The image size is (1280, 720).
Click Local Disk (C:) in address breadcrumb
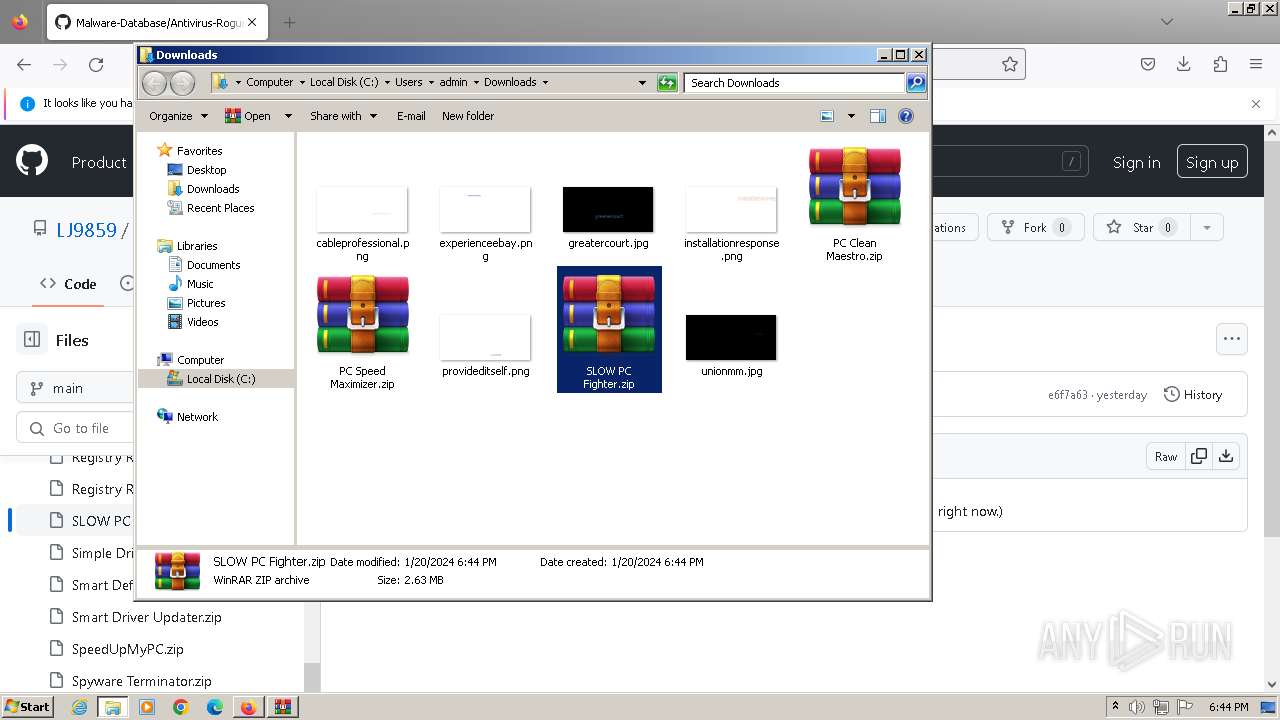tap(344, 82)
